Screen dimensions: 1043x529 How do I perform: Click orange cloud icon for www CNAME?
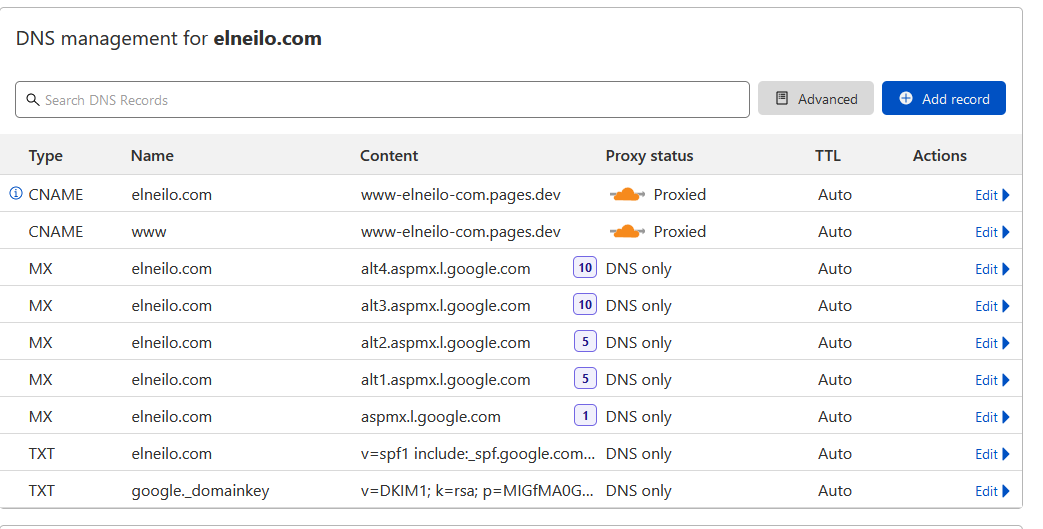pyautogui.click(x=627, y=231)
